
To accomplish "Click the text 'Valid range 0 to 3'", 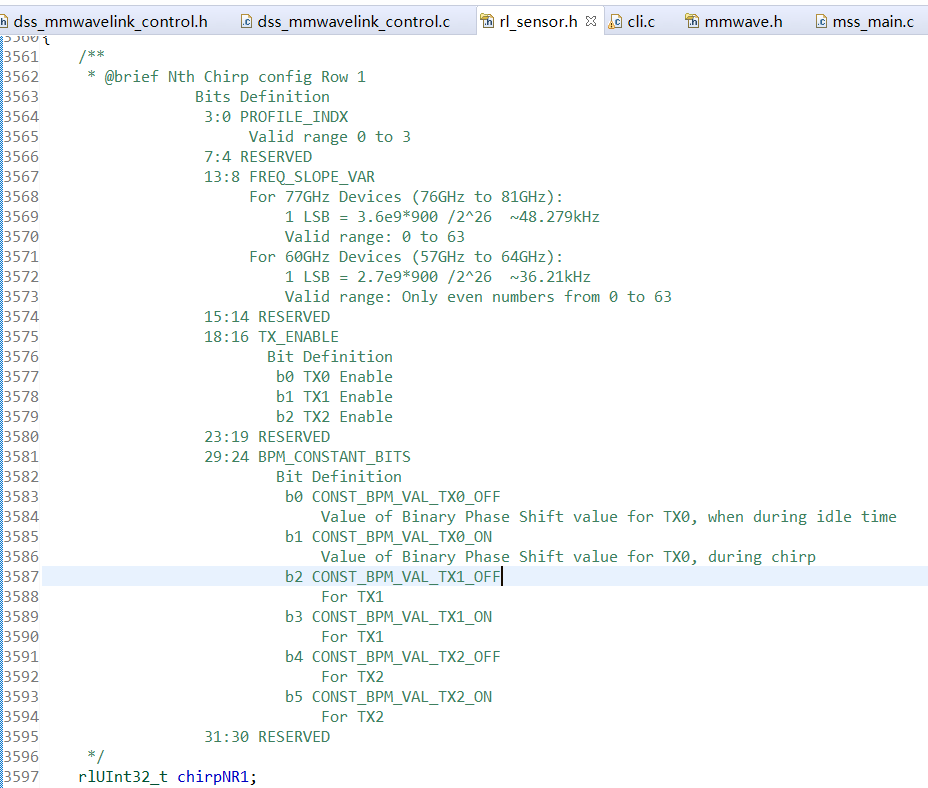I will coord(330,137).
